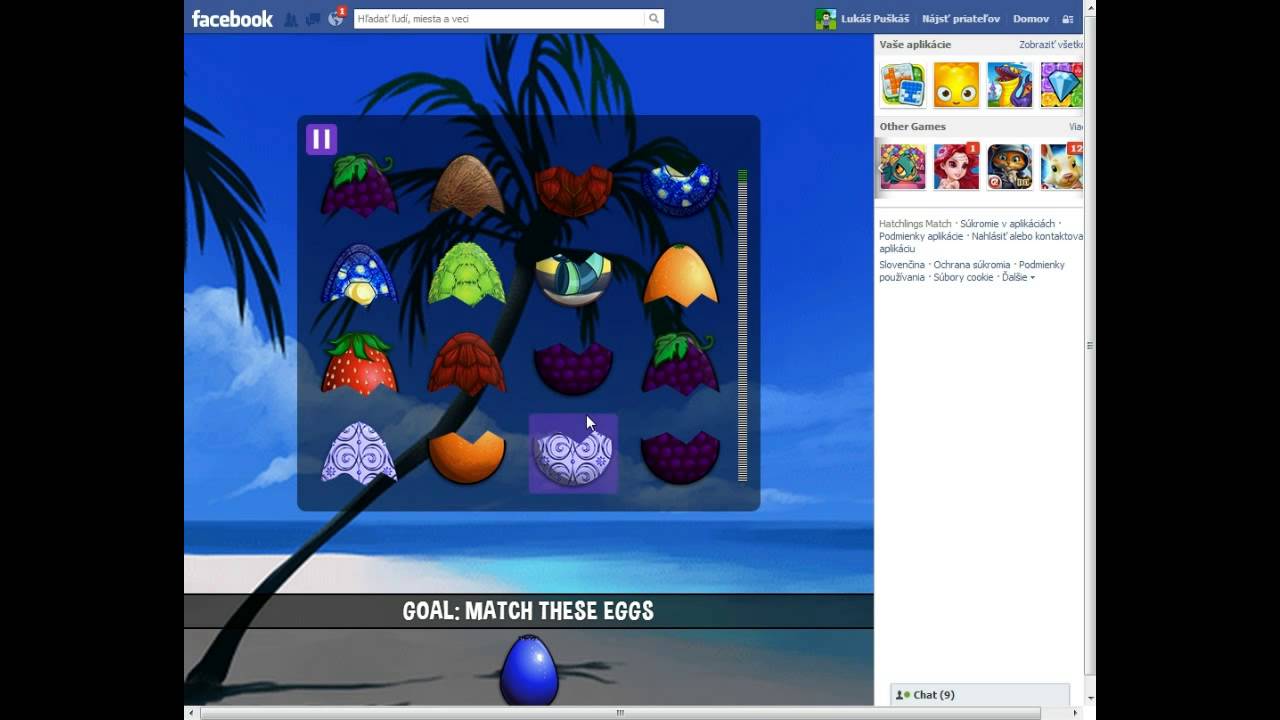This screenshot has width=1280, height=720.
Task: Select the blue starry egg with yellow moon
Action: (359, 274)
